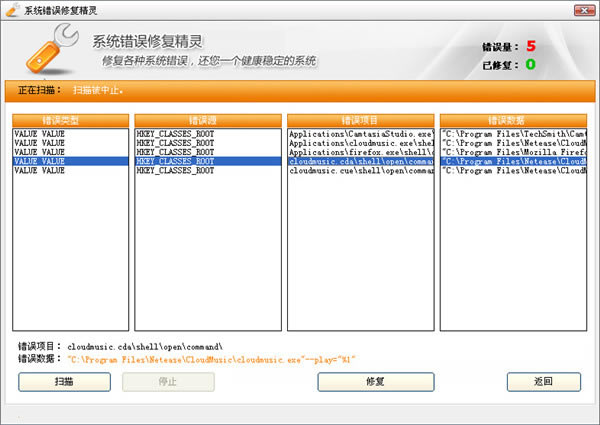This screenshot has height=425, width=600.
Task: Click the red error count 5
Action: coord(531,46)
